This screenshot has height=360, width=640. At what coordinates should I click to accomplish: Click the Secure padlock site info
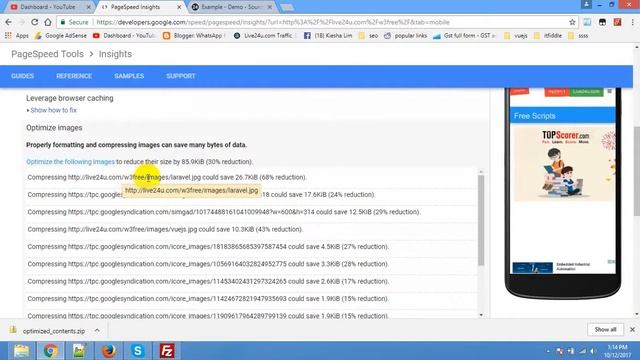point(74,22)
